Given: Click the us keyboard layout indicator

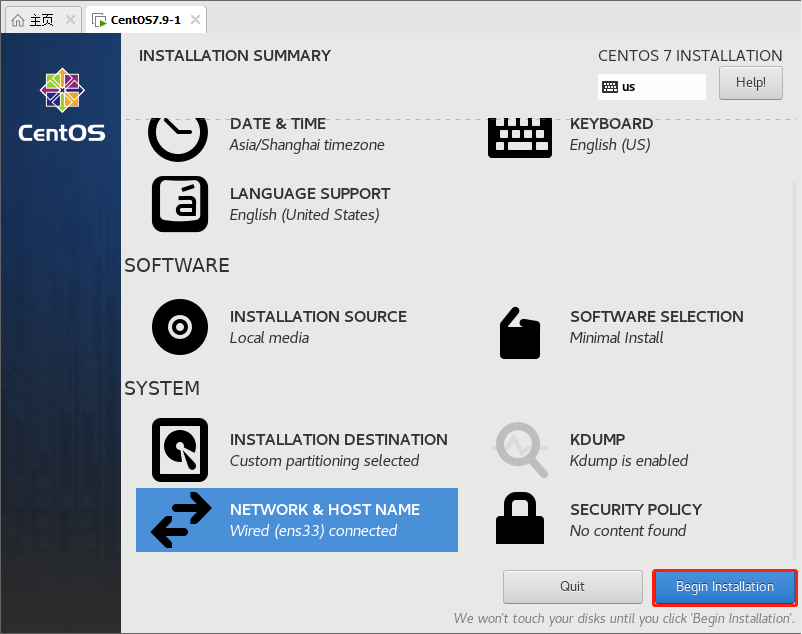Looking at the screenshot, I should pyautogui.click(x=652, y=87).
